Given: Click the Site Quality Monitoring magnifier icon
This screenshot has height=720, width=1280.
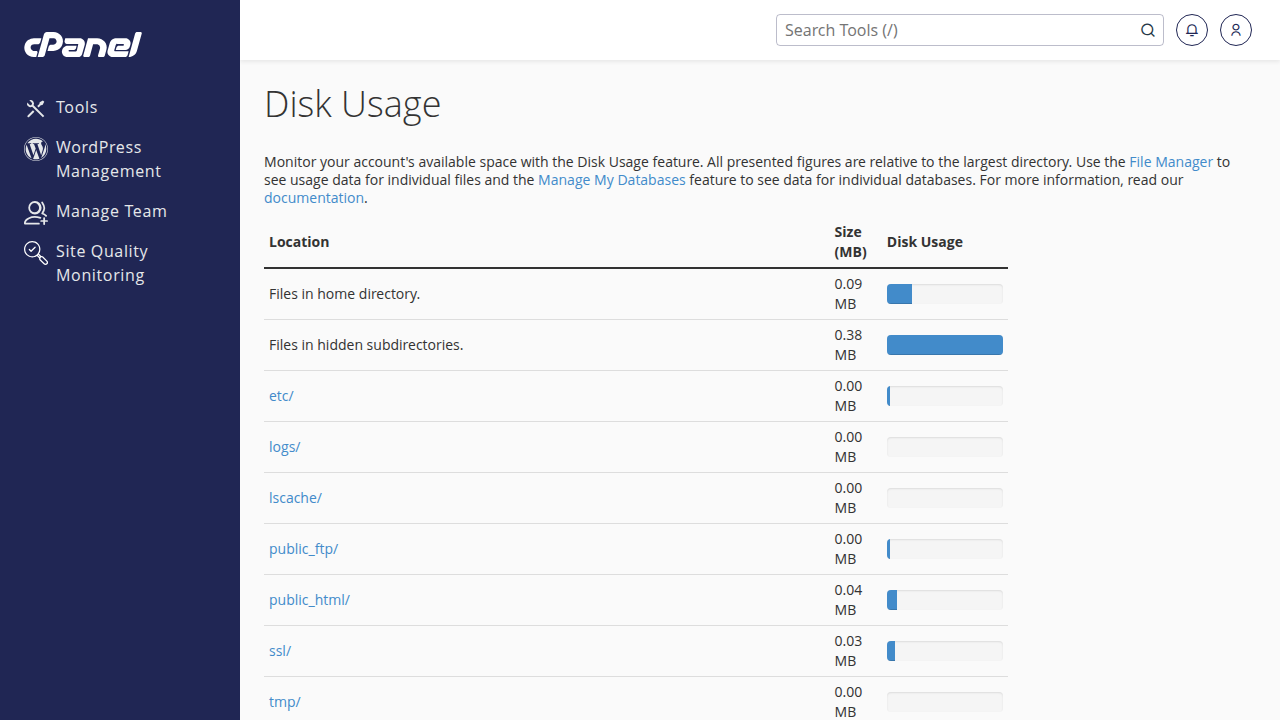Looking at the screenshot, I should click(x=36, y=253).
